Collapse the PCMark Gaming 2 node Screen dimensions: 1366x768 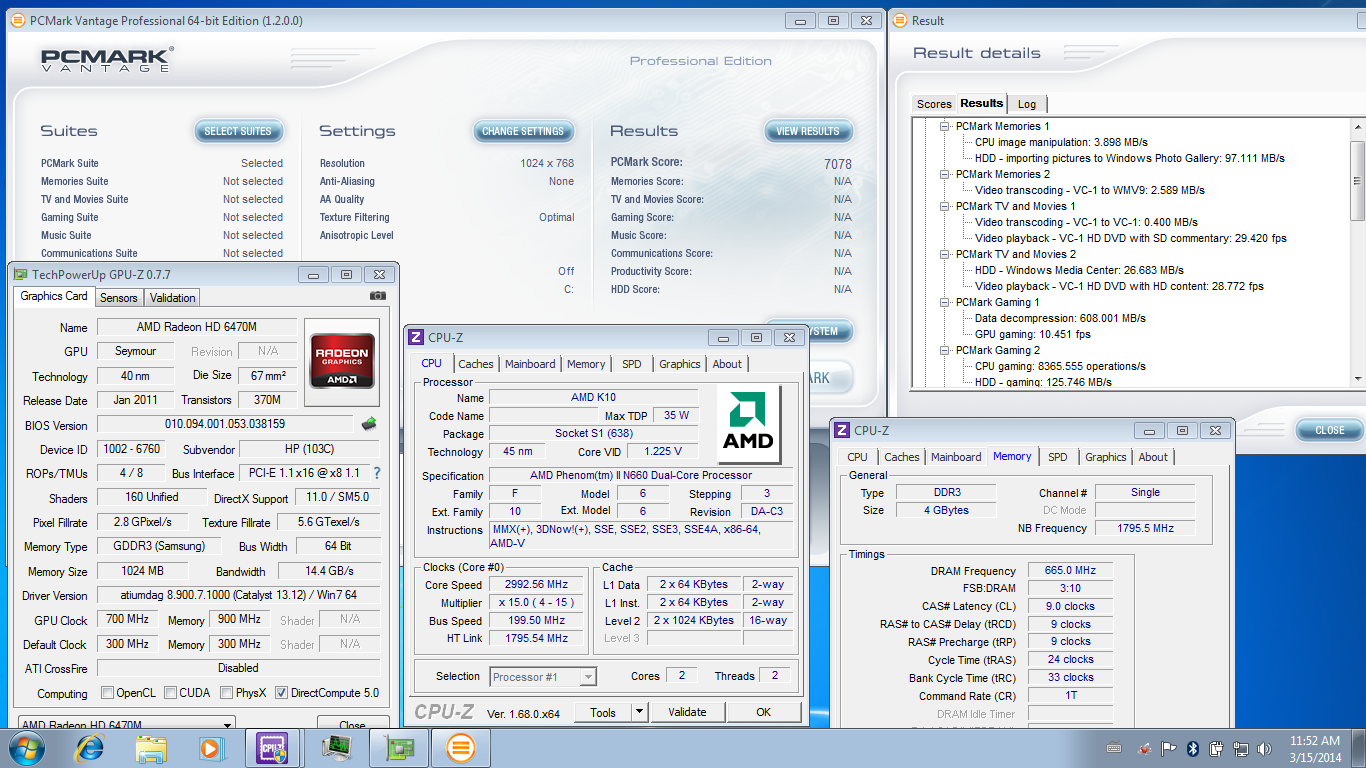coord(945,350)
